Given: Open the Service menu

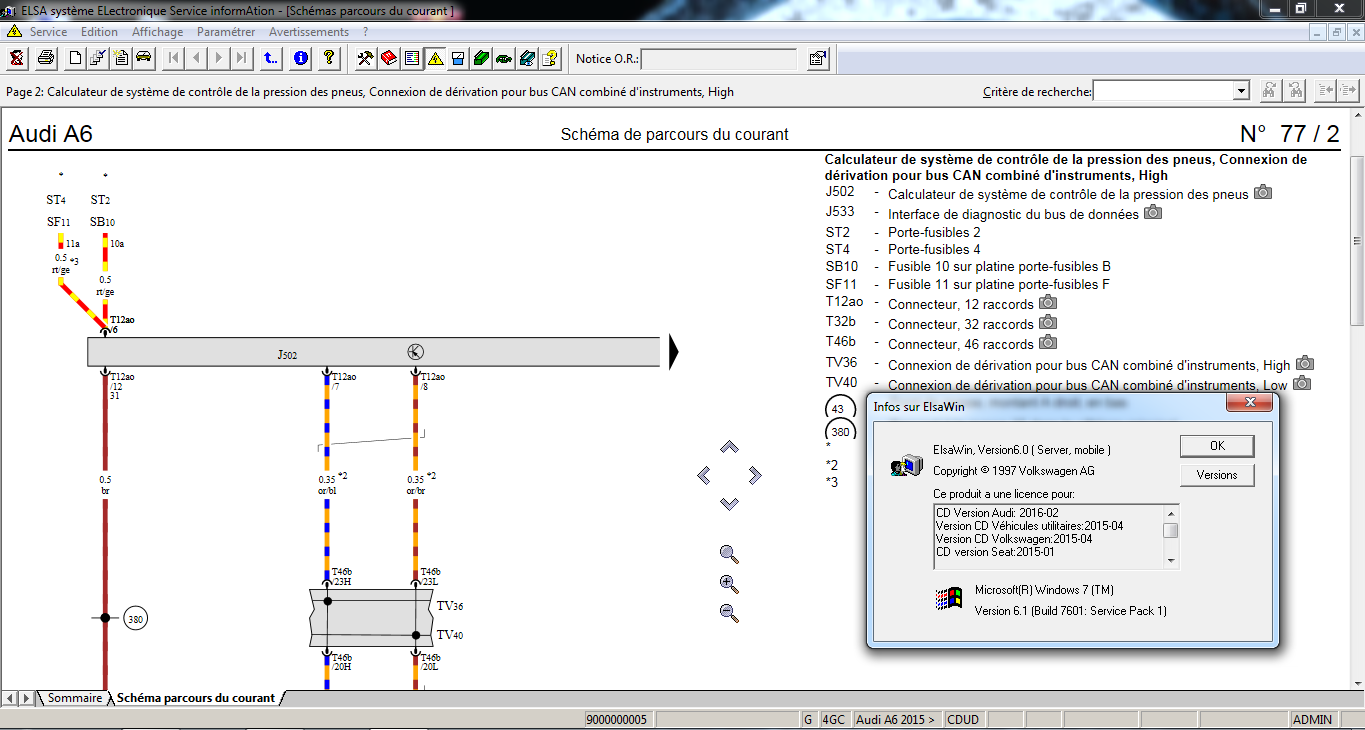Looking at the screenshot, I should coord(48,32).
